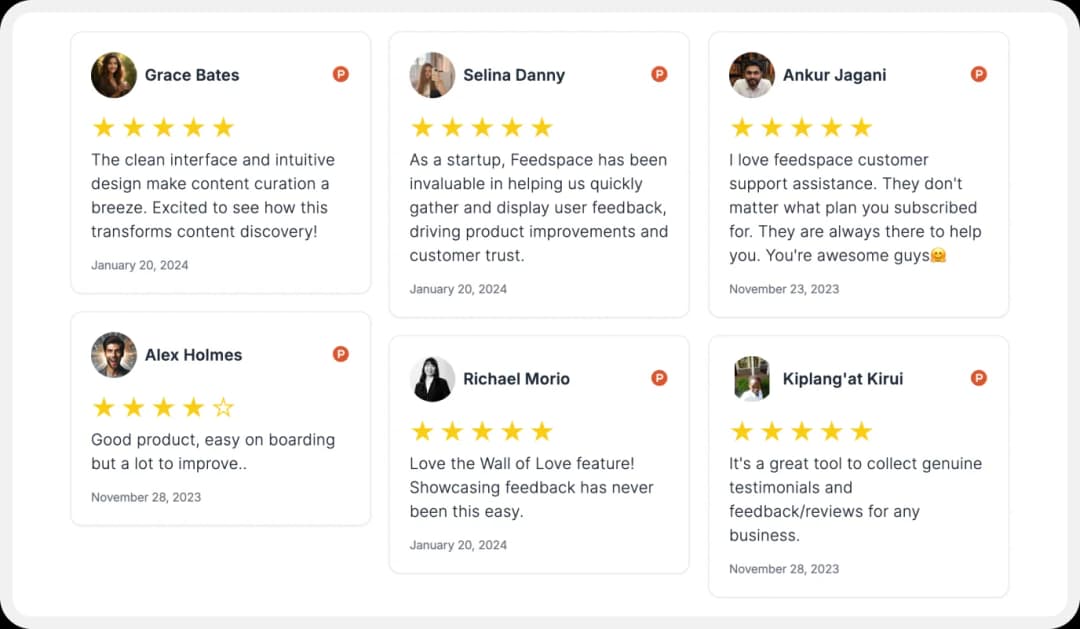Click the Product Hunt icon on Selina Danny's card
The height and width of the screenshot is (629, 1080).
pyautogui.click(x=659, y=73)
